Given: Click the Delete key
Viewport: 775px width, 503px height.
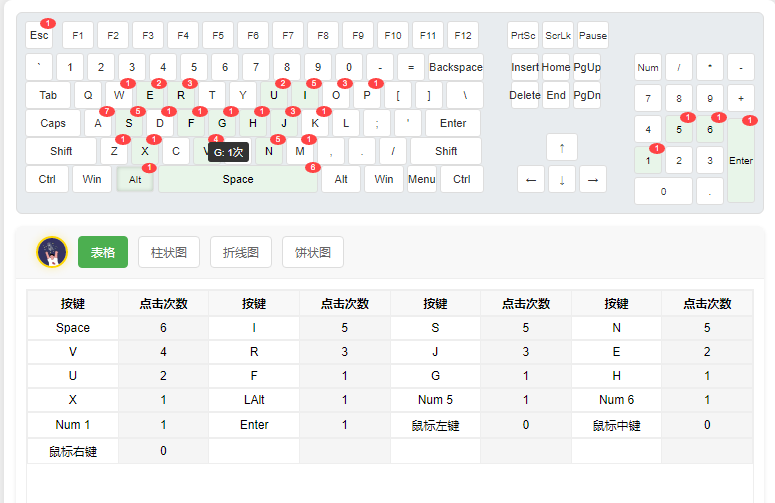Looking at the screenshot, I should (x=525, y=95).
